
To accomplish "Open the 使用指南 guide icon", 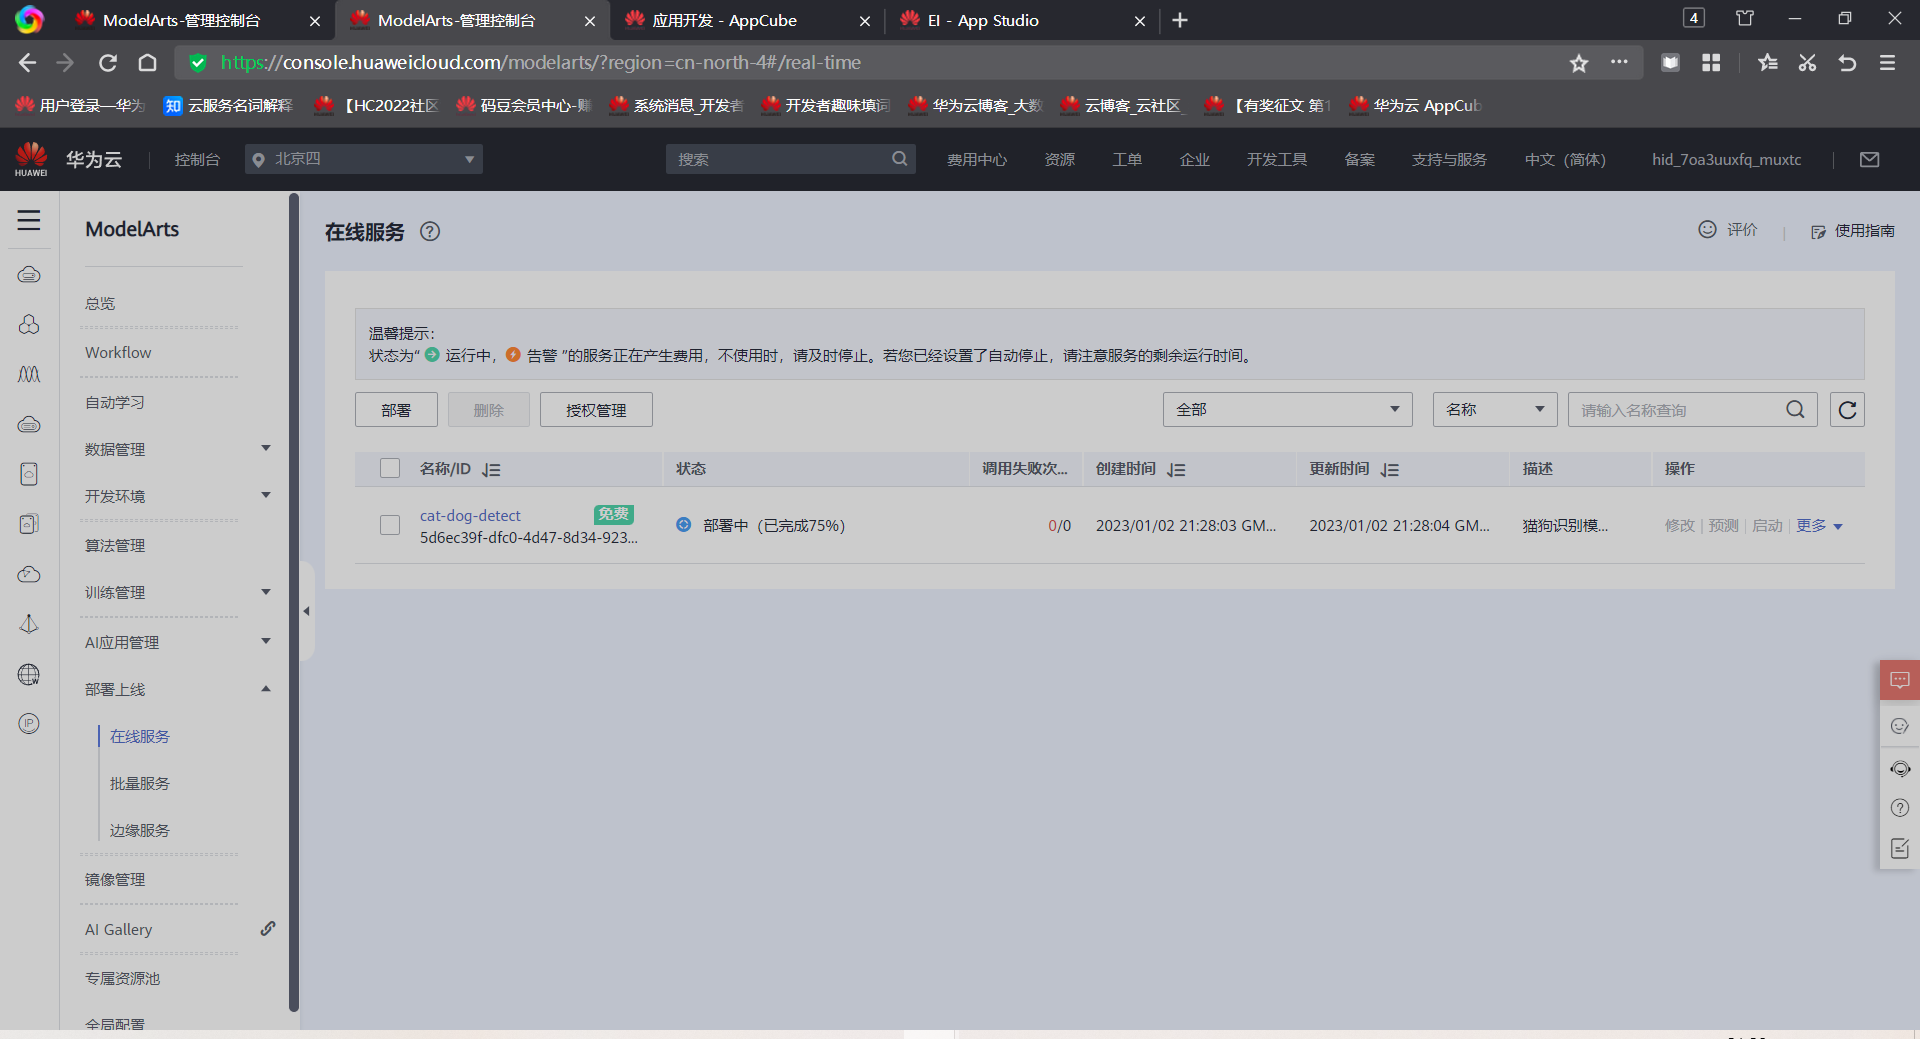I will pyautogui.click(x=1818, y=231).
